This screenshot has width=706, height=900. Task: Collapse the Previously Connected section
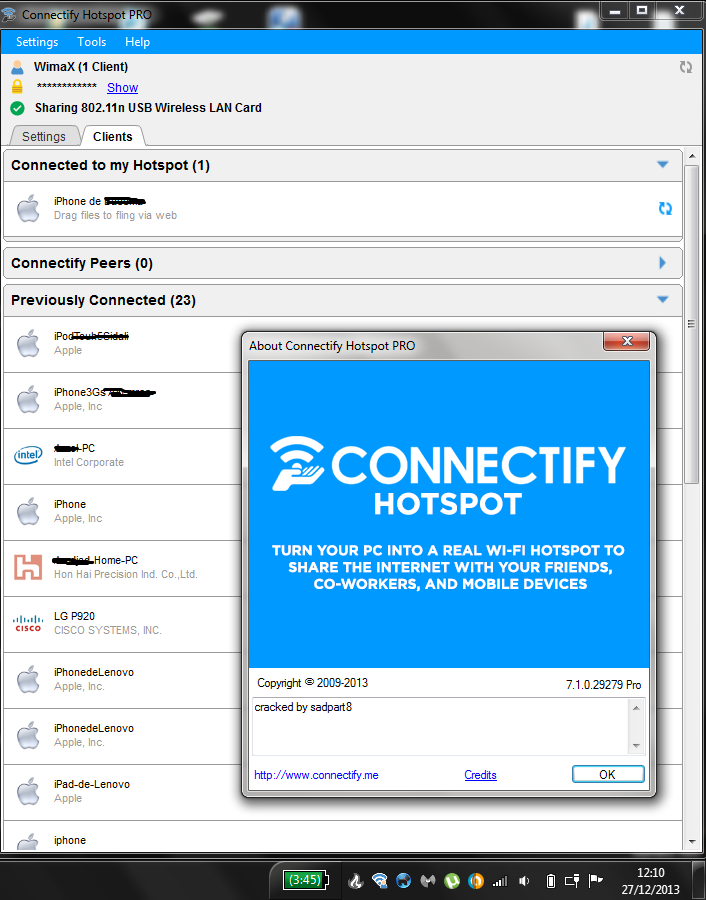click(662, 300)
